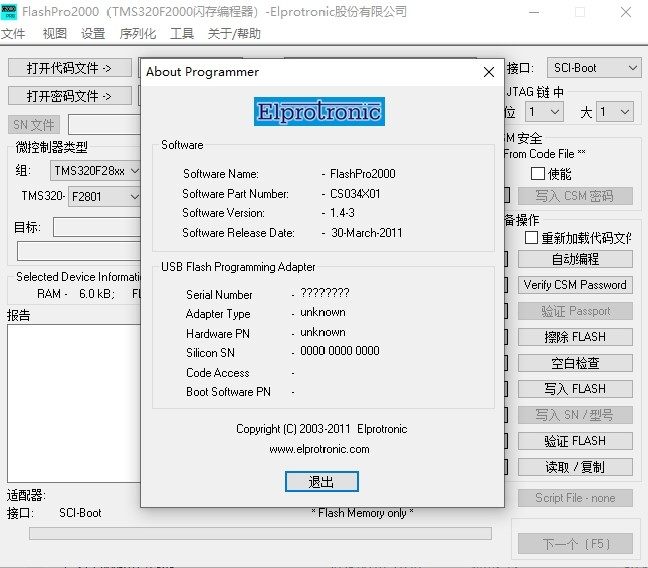Click the 空白检查 button
The width and height of the screenshot is (648, 568).
pyautogui.click(x=575, y=363)
